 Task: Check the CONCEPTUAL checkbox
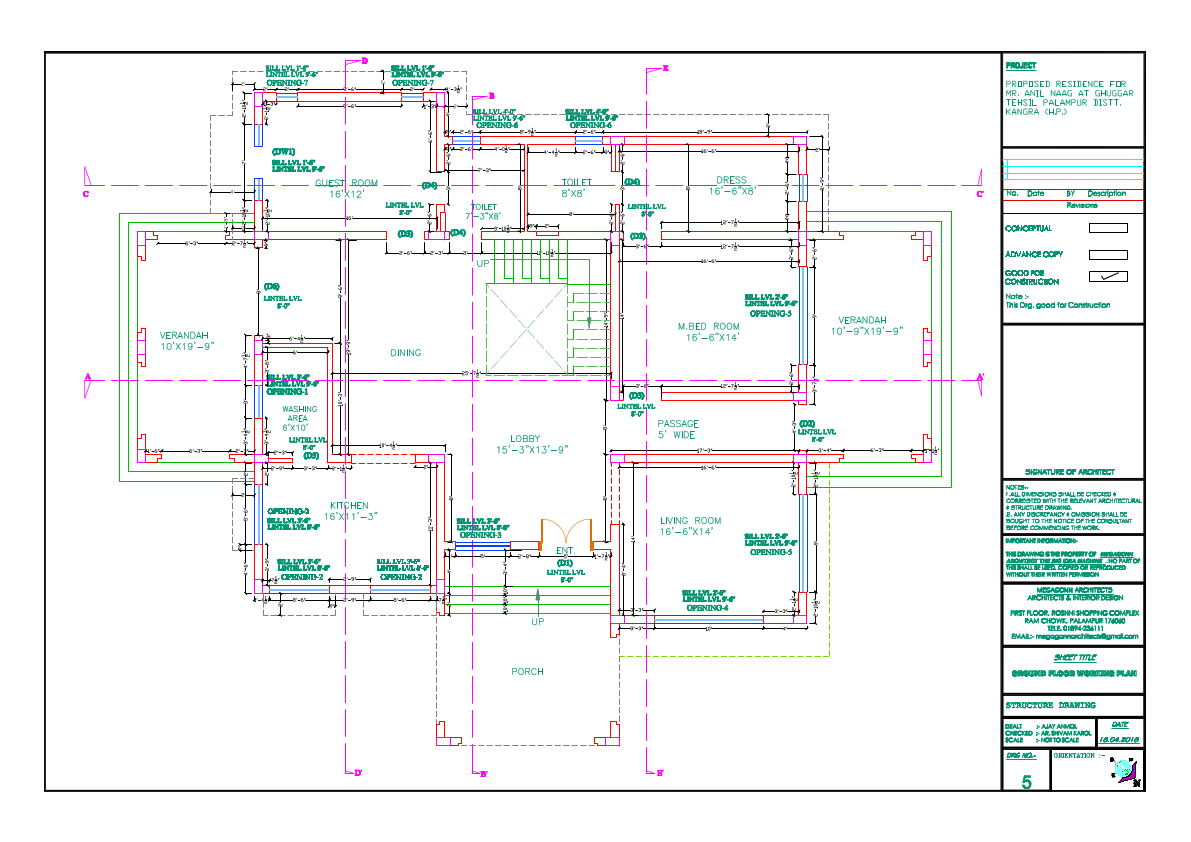point(1110,228)
